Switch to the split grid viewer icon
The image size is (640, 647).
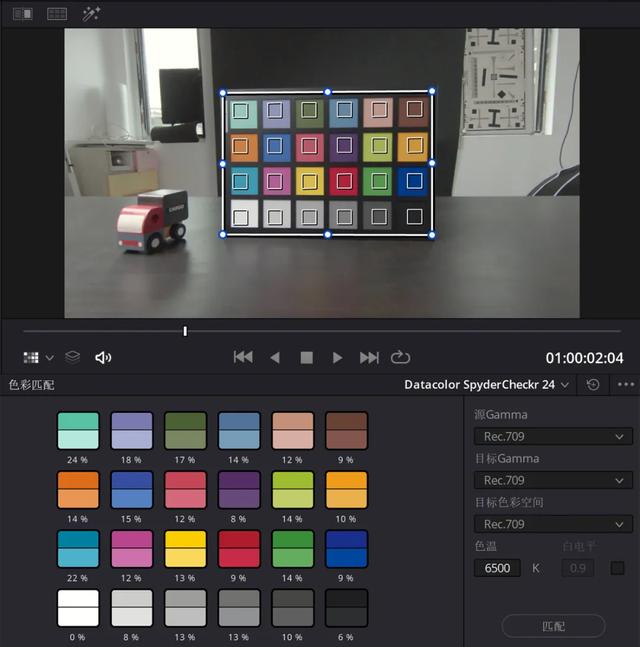[x=57, y=14]
